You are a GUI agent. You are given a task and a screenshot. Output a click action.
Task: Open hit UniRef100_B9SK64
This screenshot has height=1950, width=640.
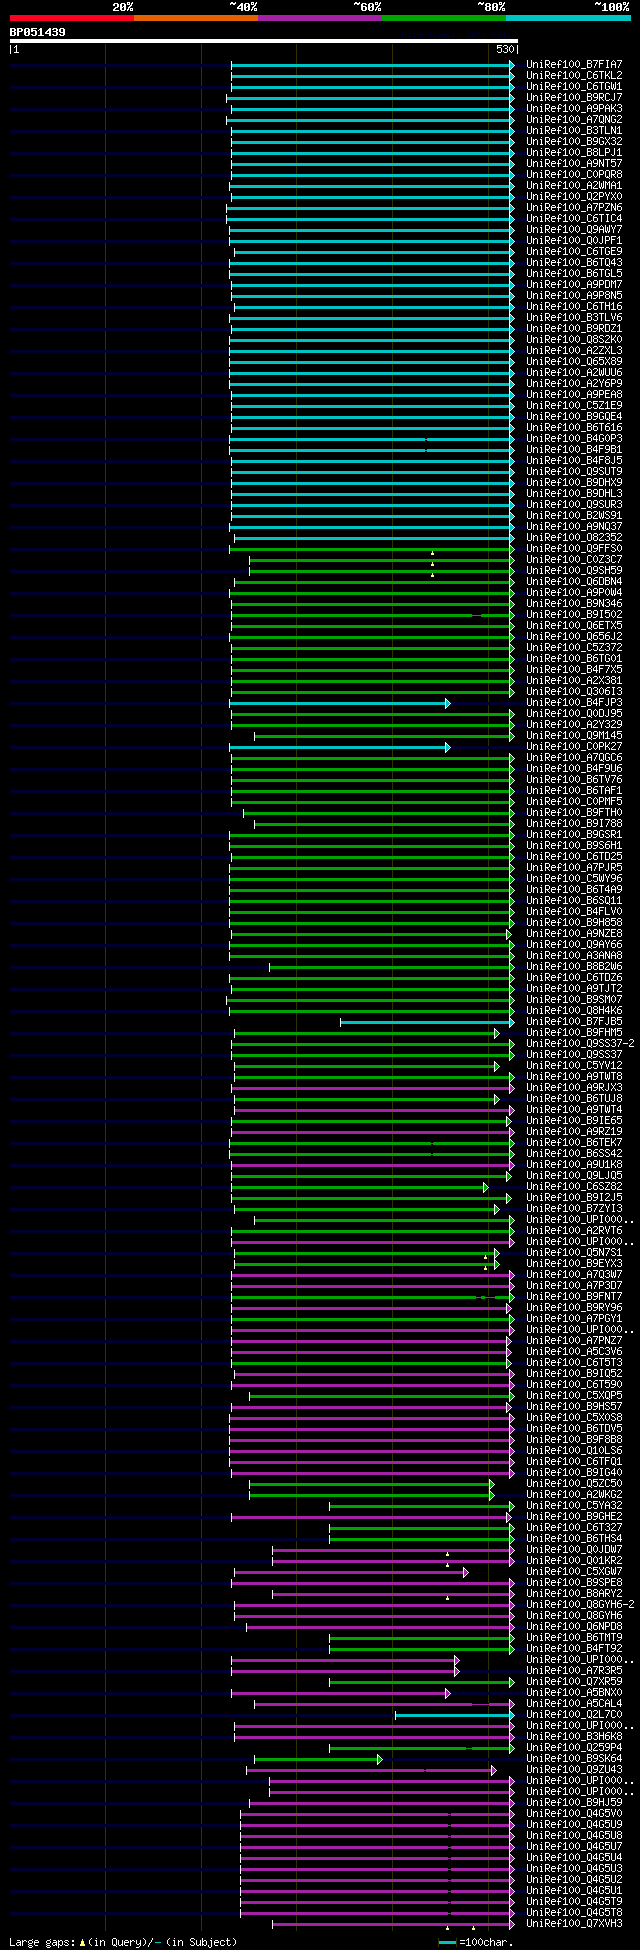pyautogui.click(x=574, y=1758)
